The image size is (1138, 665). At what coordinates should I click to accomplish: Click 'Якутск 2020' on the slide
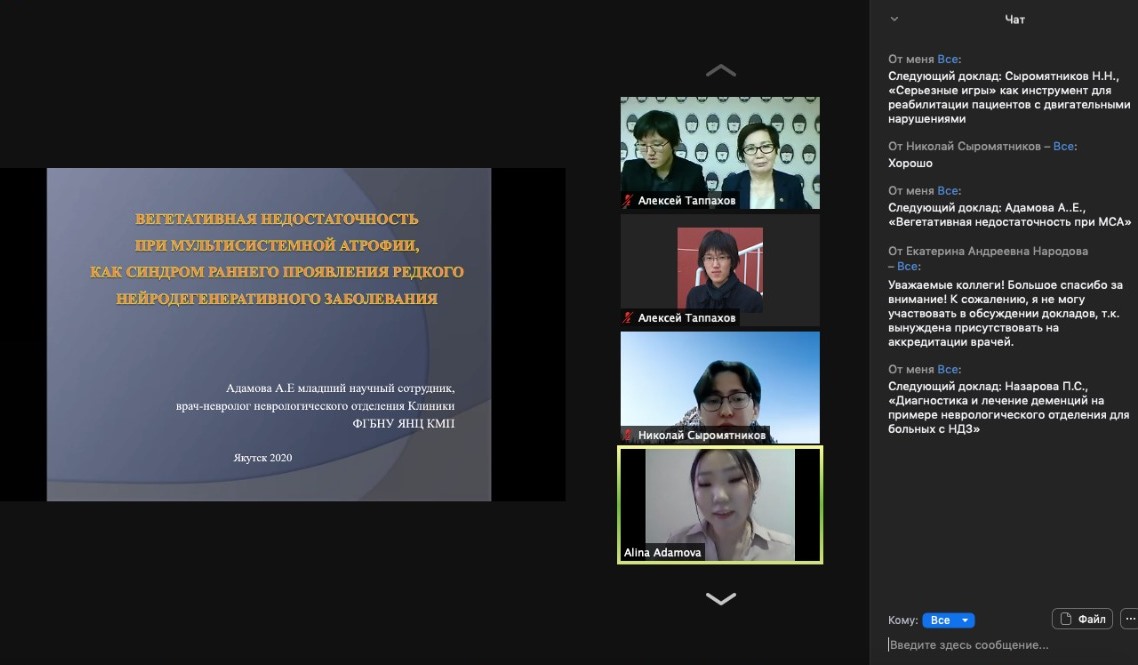263,457
